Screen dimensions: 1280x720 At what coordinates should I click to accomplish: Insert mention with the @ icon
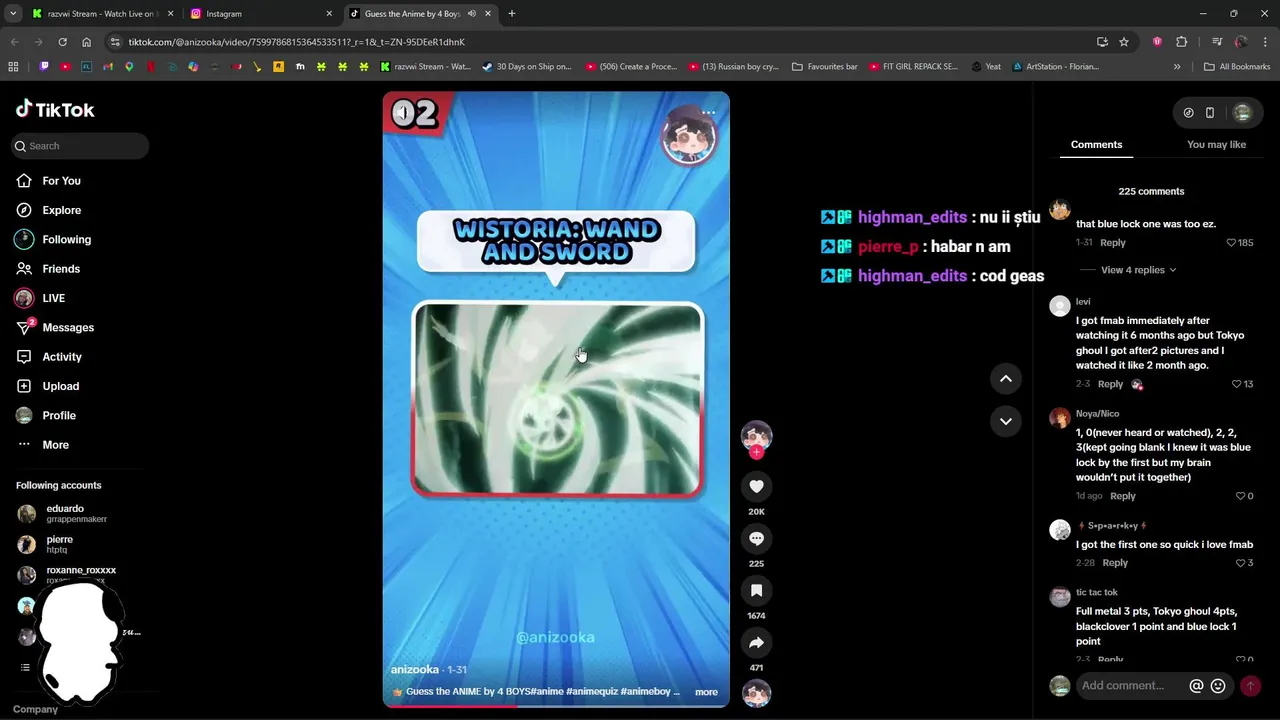point(1196,686)
